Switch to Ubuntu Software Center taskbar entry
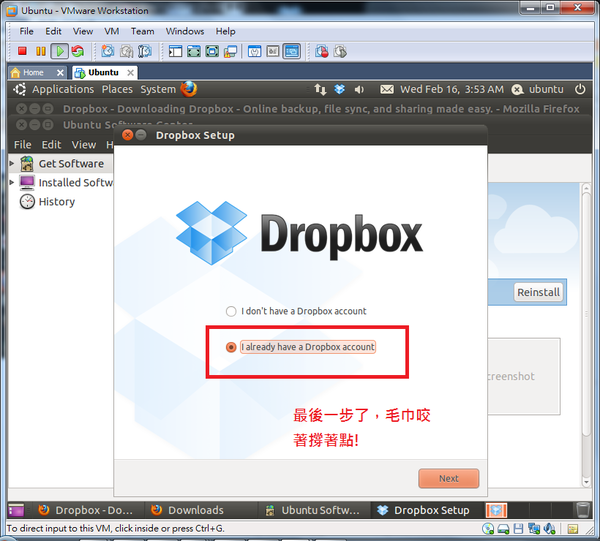The width and height of the screenshot is (600, 541). [x=313, y=510]
